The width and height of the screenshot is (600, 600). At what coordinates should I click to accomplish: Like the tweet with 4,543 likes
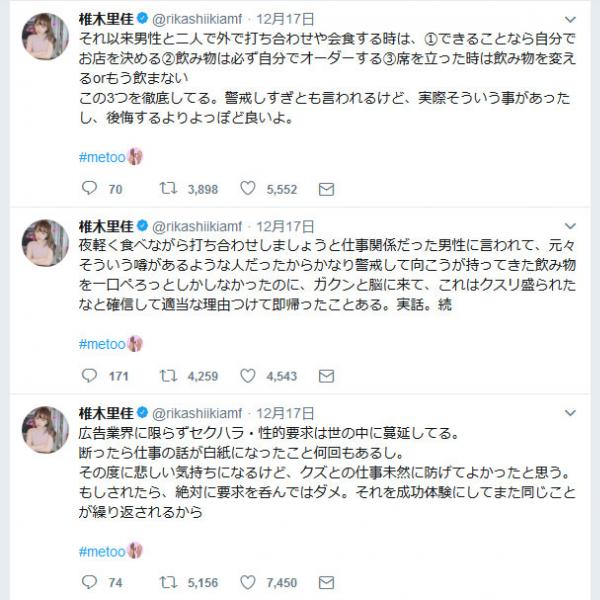248,375
